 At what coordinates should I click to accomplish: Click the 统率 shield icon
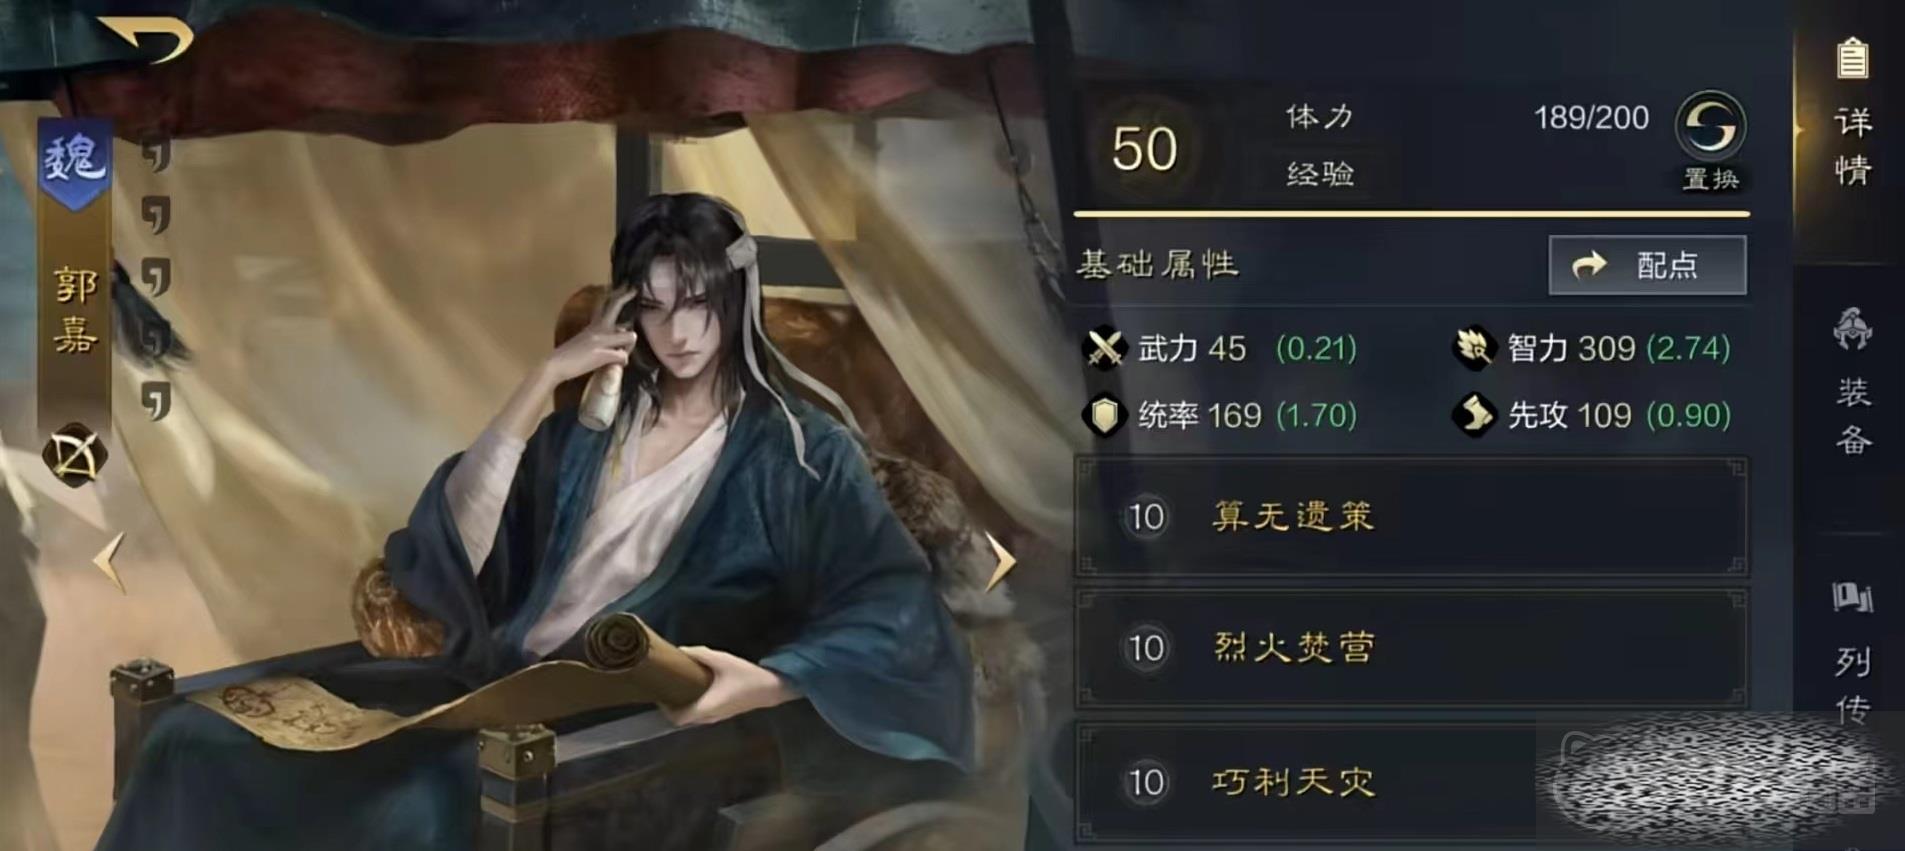pyautogui.click(x=1104, y=415)
